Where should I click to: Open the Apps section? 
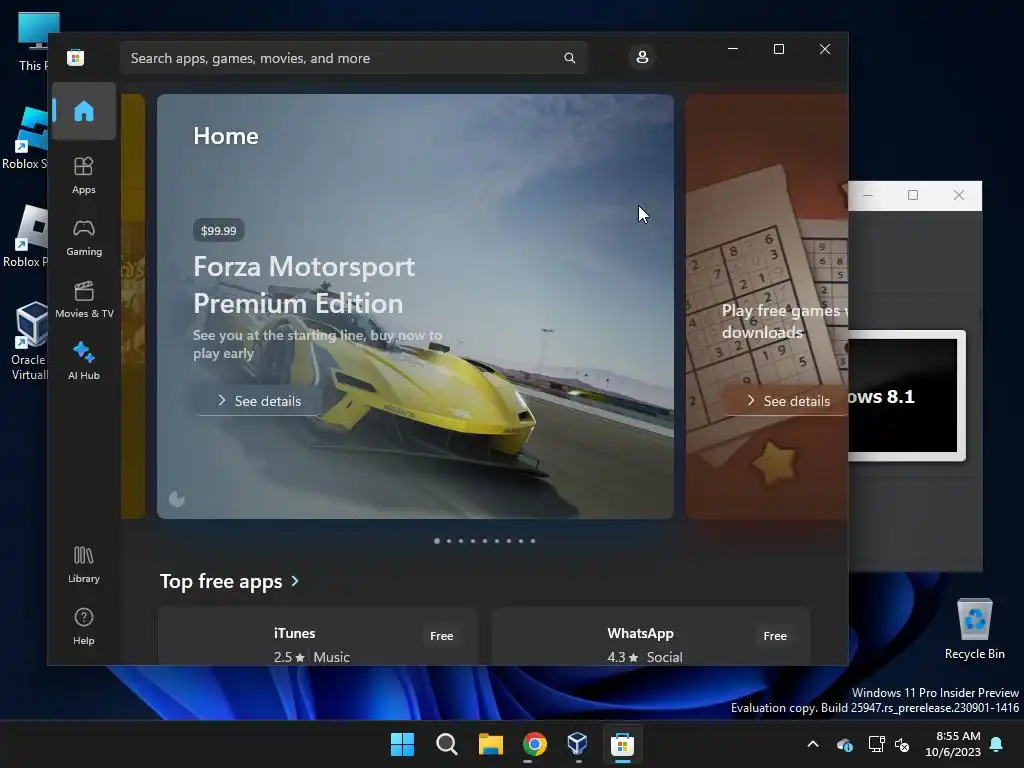pos(84,176)
